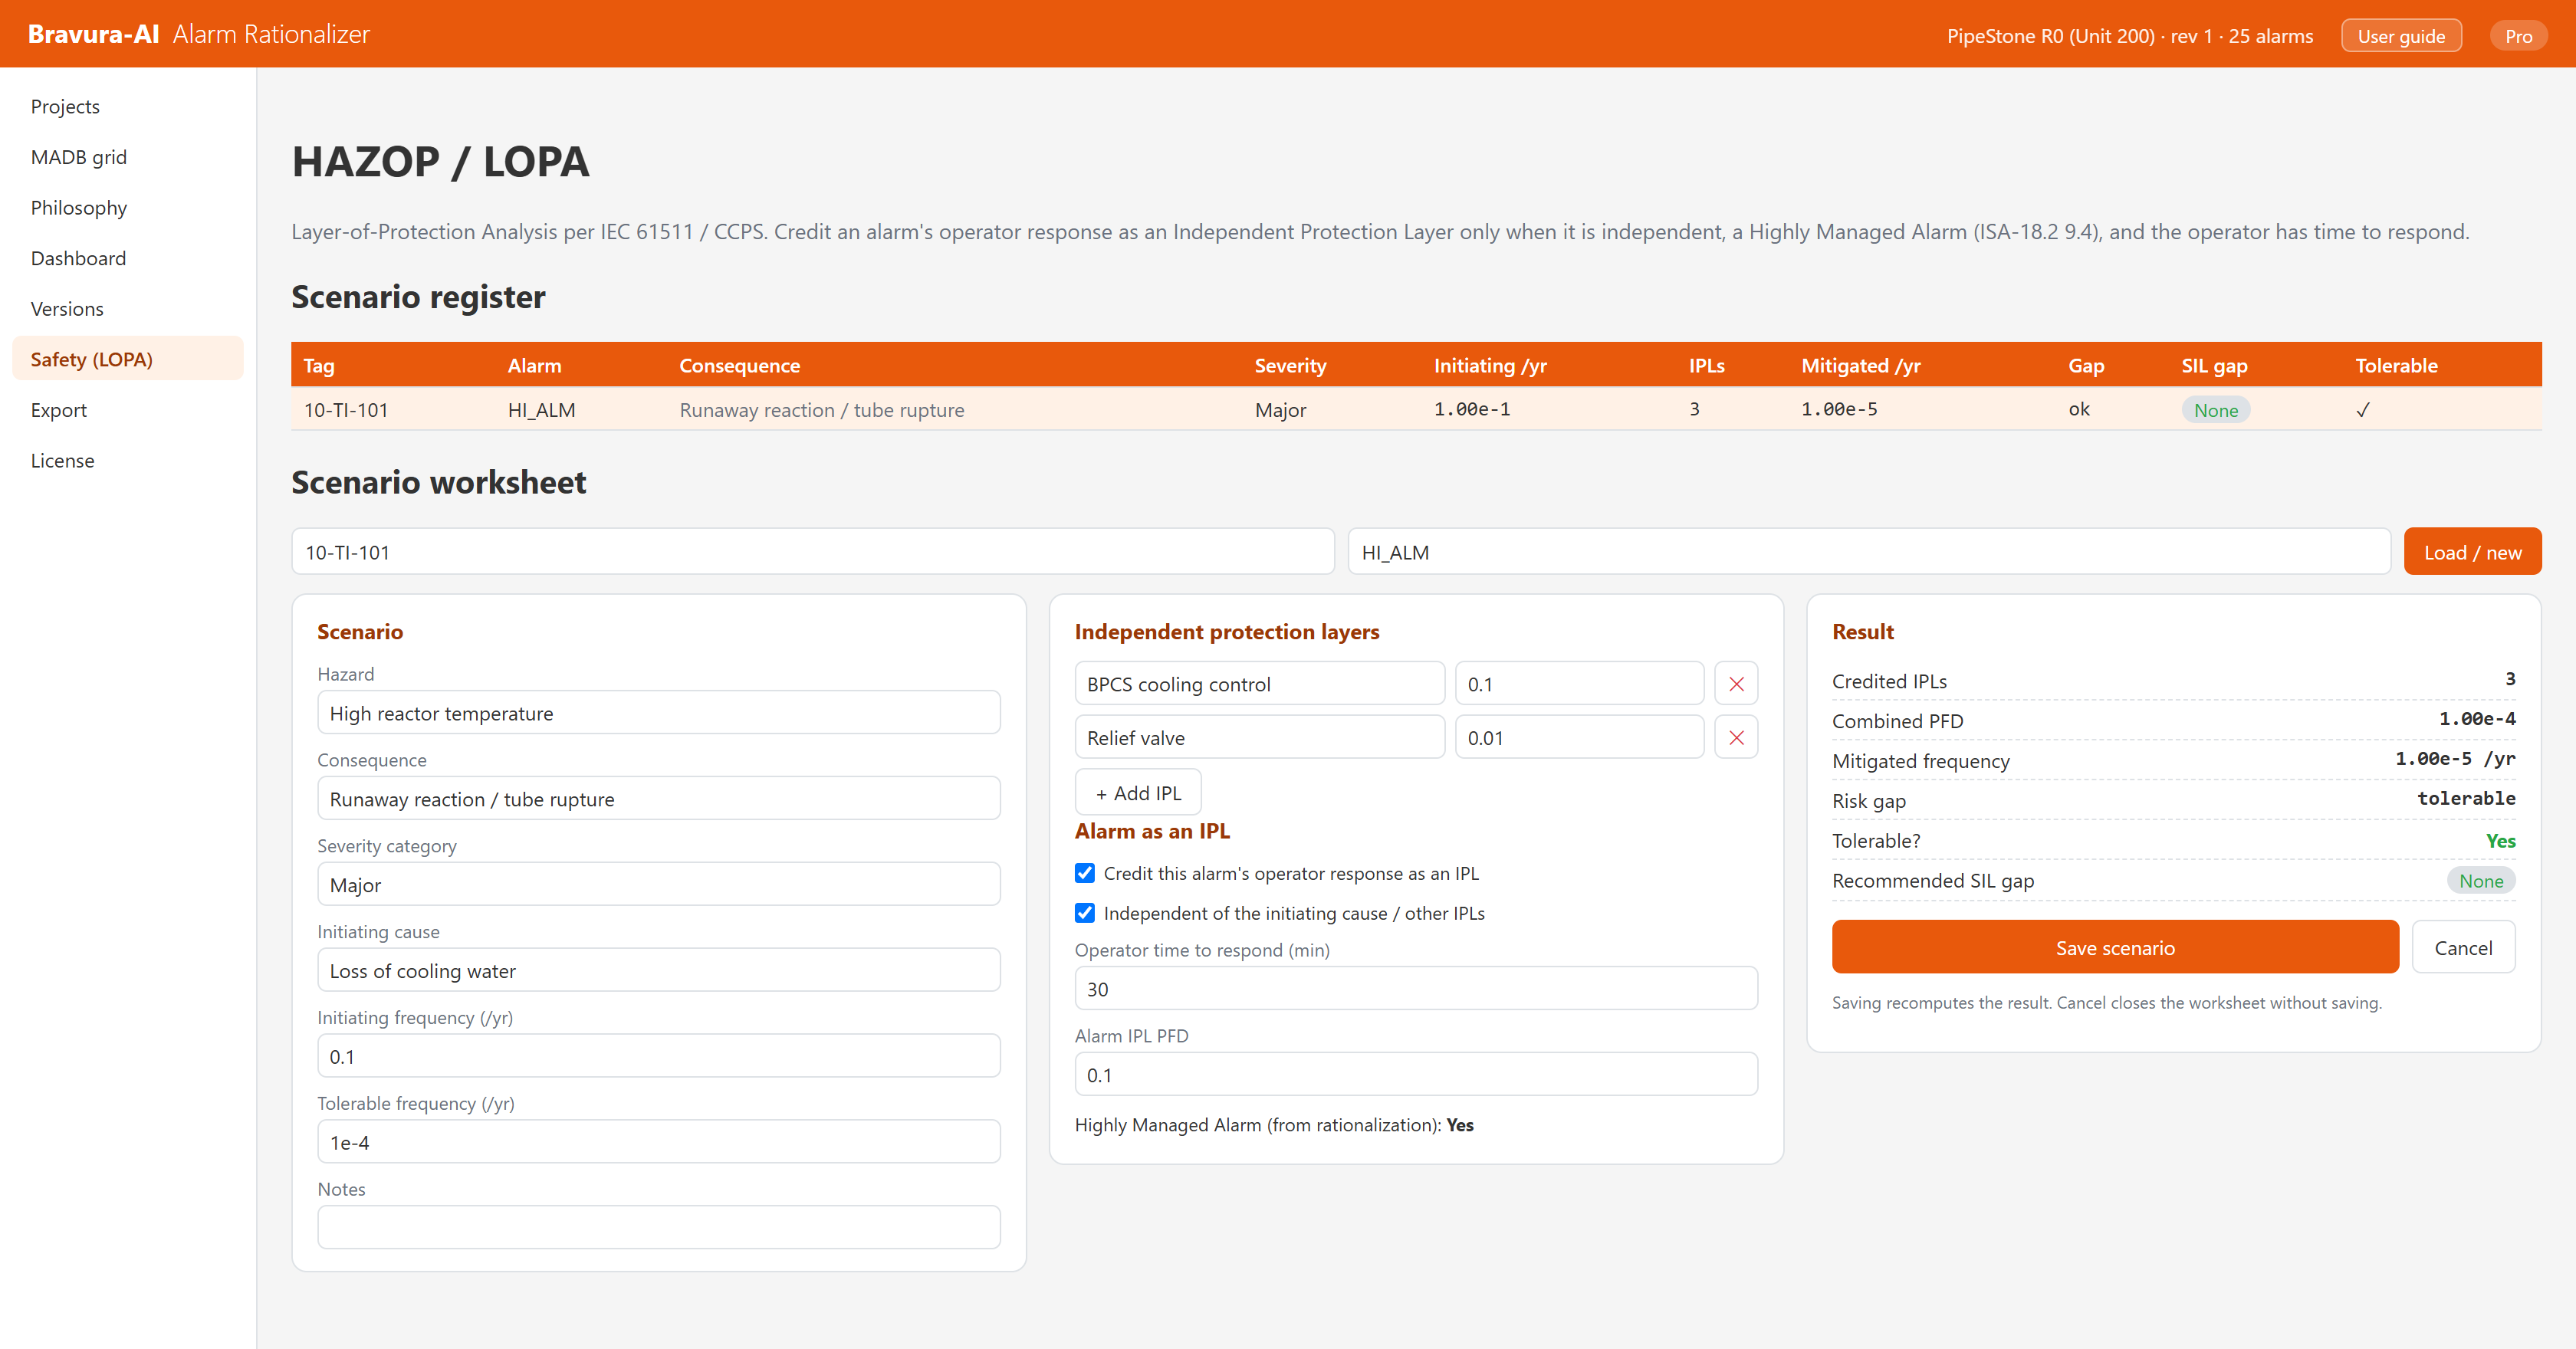Focus the Operator time to respond field
Image resolution: width=2576 pixels, height=1349 pixels.
[1416, 989]
